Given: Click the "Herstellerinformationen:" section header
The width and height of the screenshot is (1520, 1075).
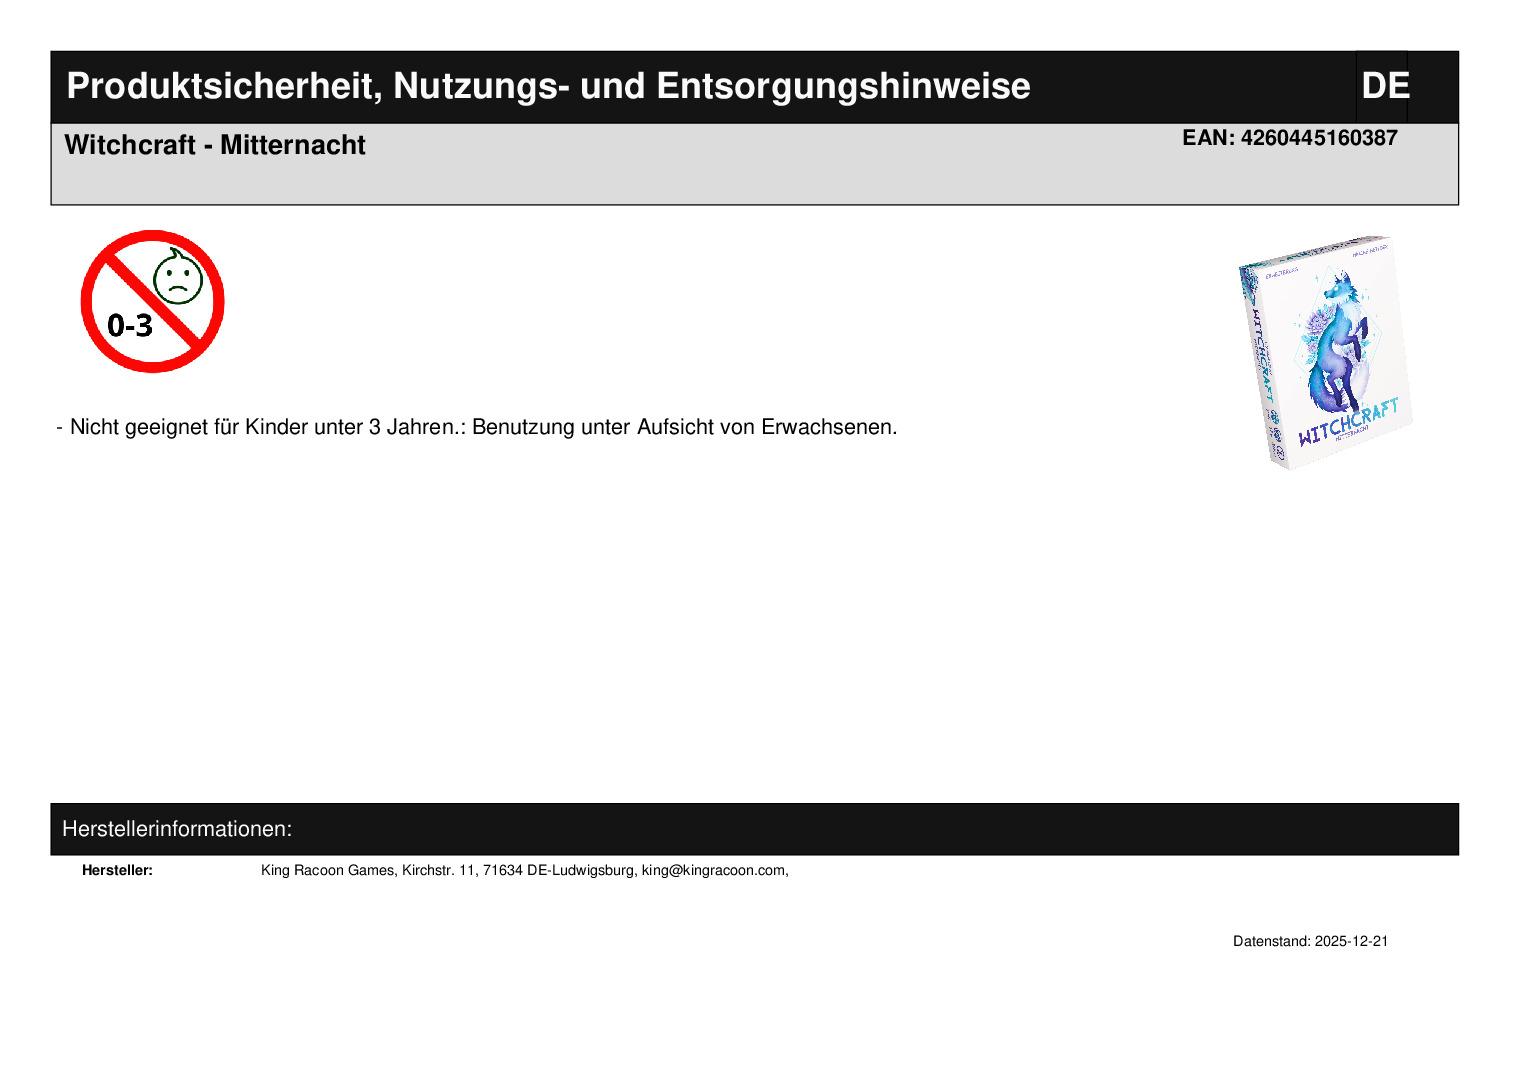Looking at the screenshot, I should point(177,829).
